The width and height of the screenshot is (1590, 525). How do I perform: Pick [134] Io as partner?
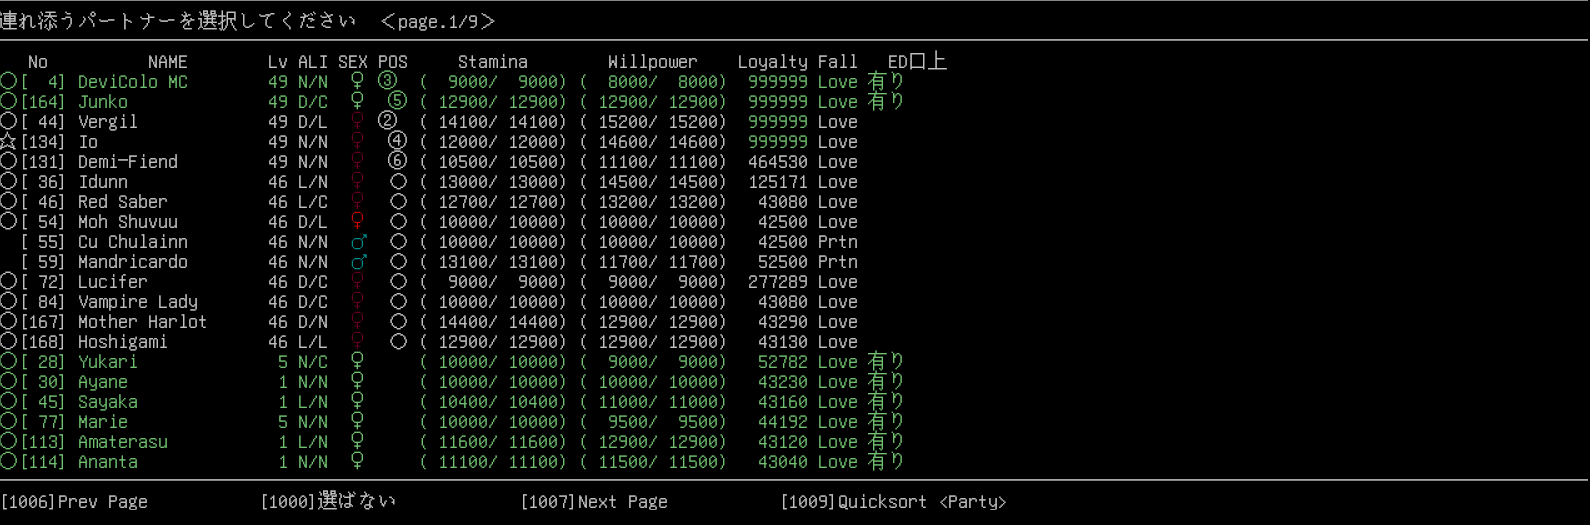59,142
